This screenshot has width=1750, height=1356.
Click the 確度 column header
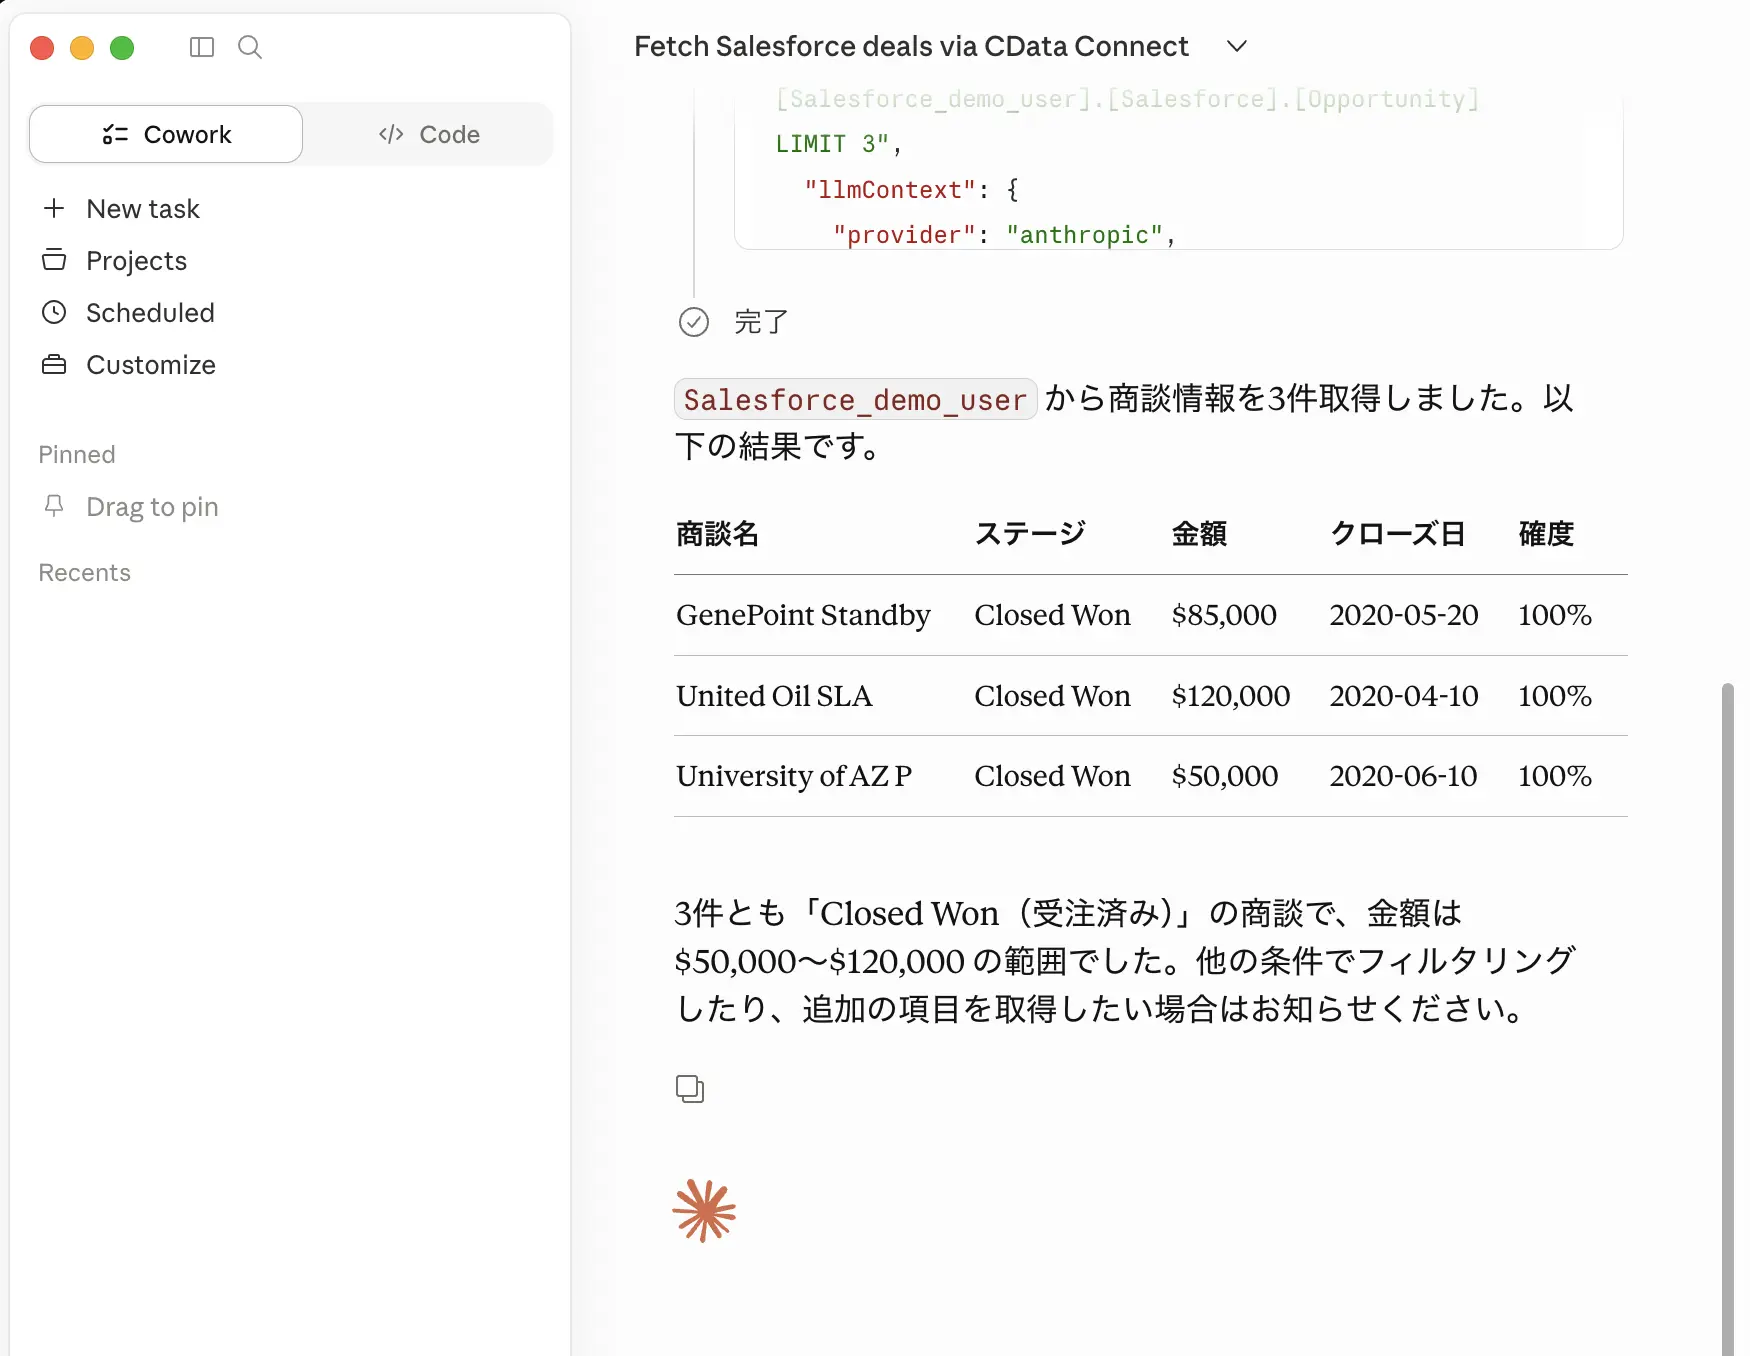pyautogui.click(x=1546, y=534)
